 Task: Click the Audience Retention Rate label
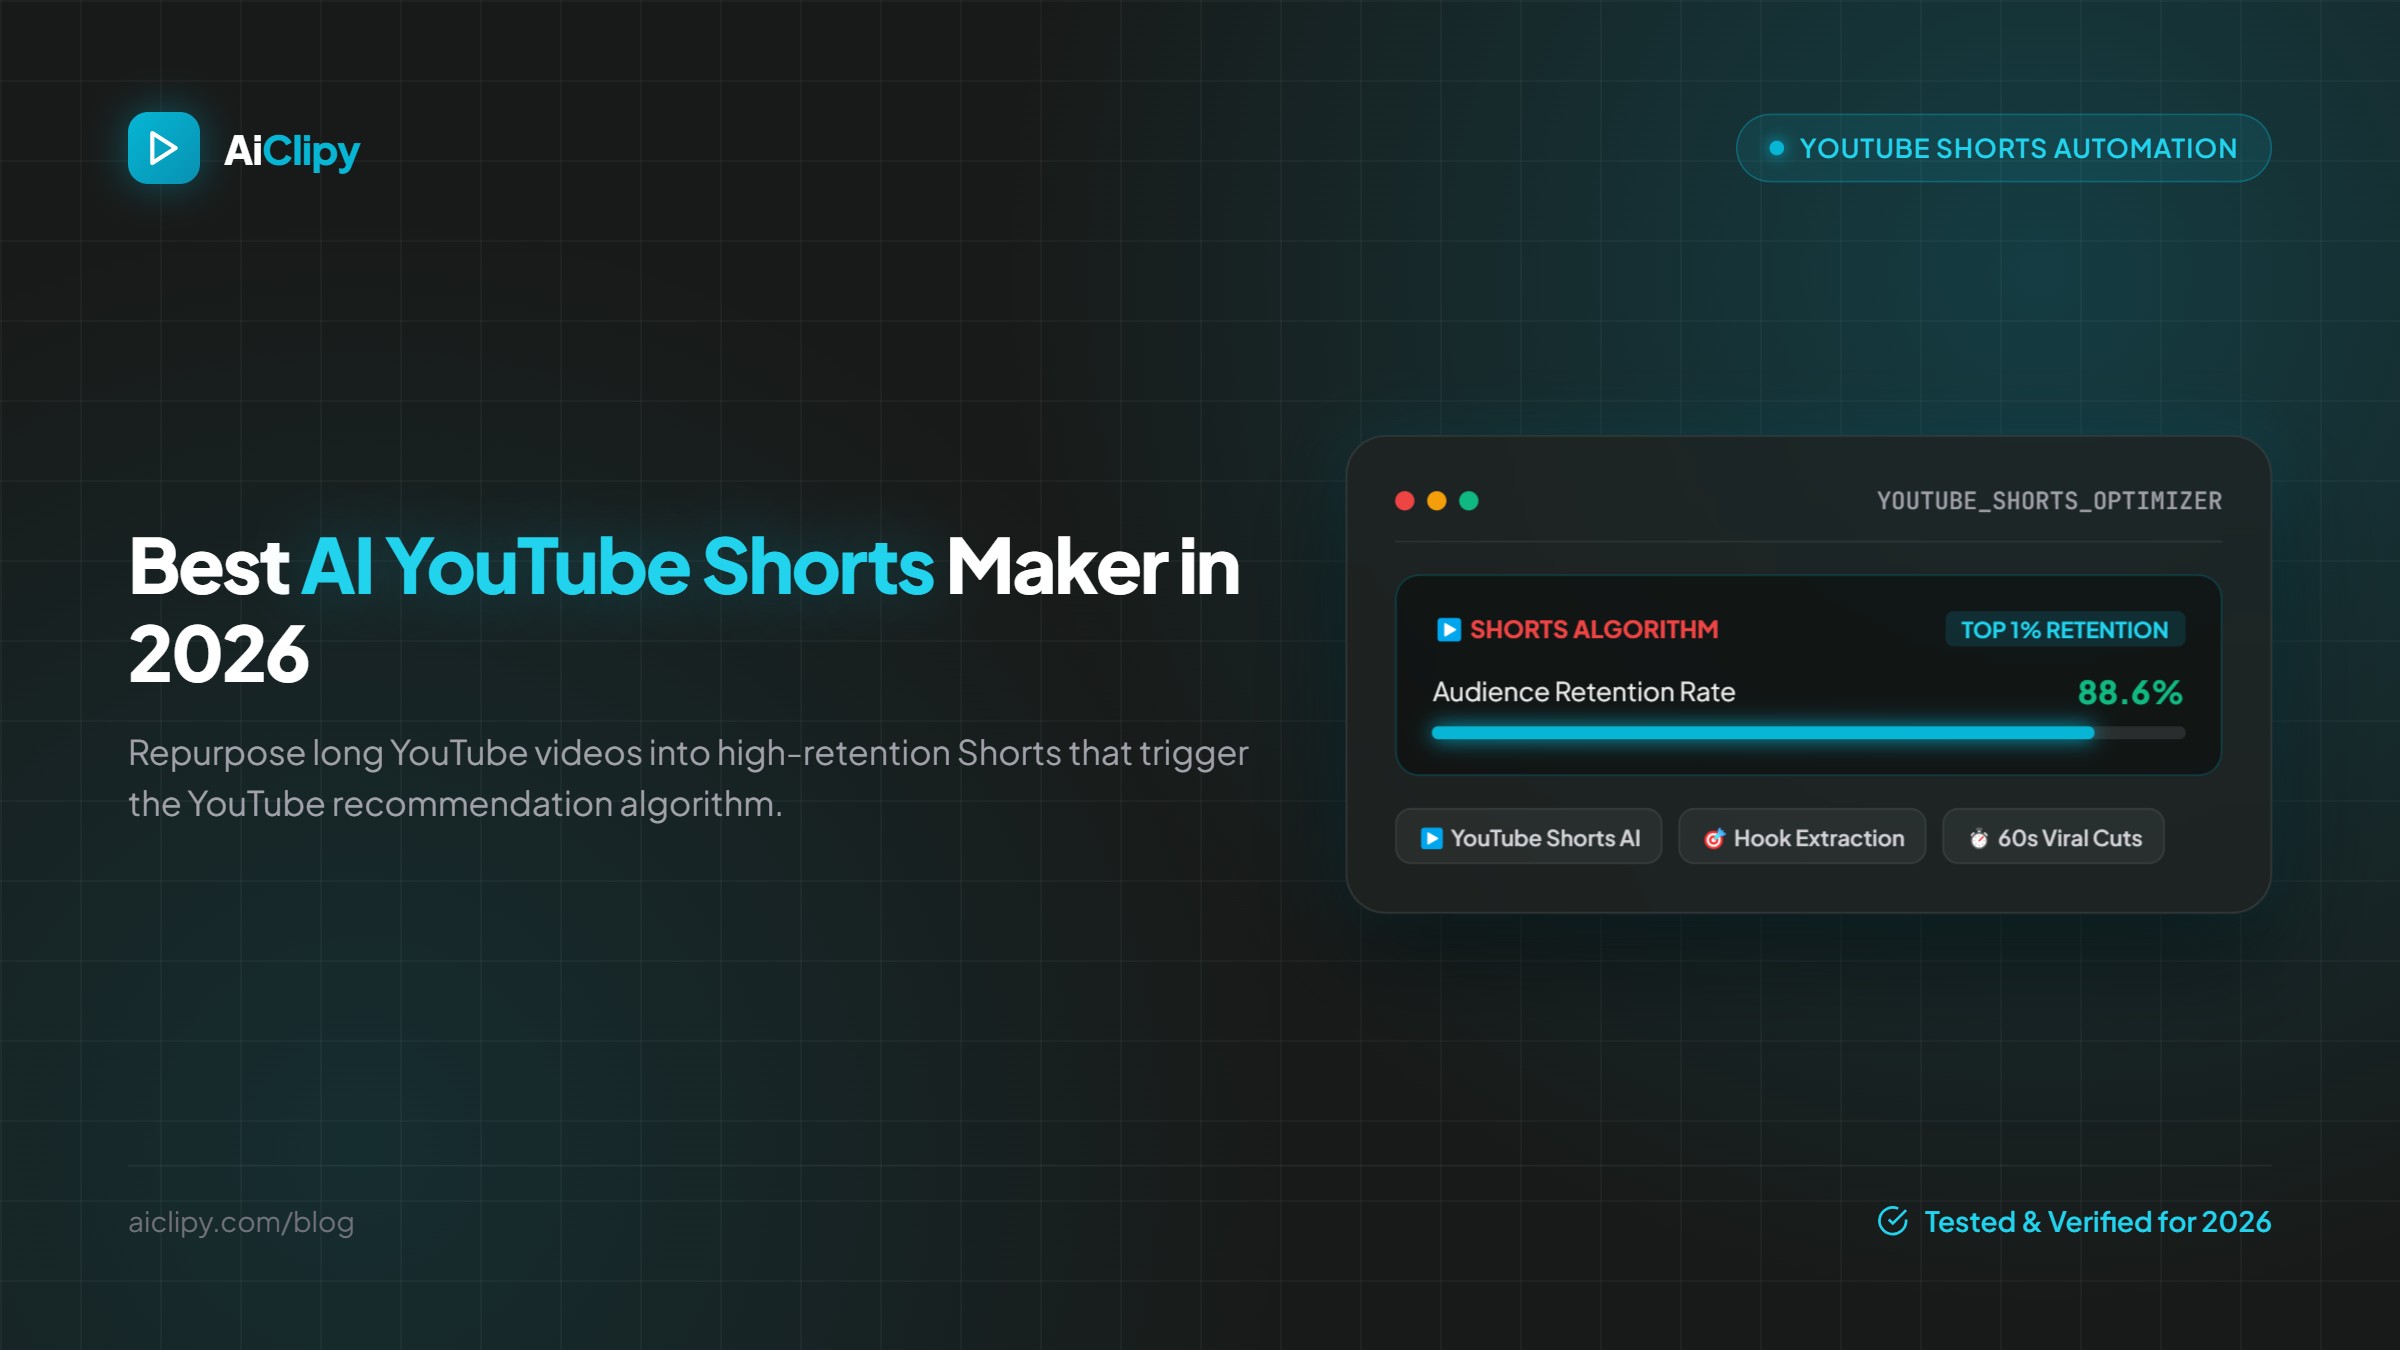pyautogui.click(x=1584, y=692)
